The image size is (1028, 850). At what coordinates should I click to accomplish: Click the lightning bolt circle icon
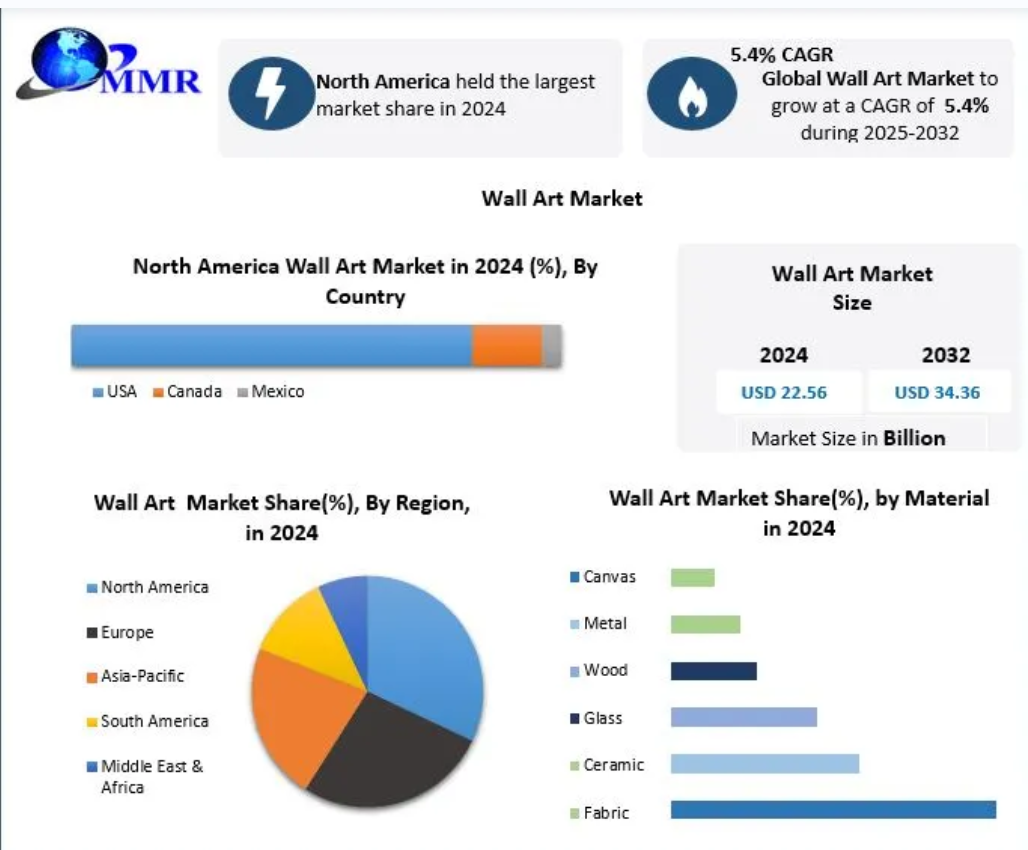pyautogui.click(x=270, y=96)
